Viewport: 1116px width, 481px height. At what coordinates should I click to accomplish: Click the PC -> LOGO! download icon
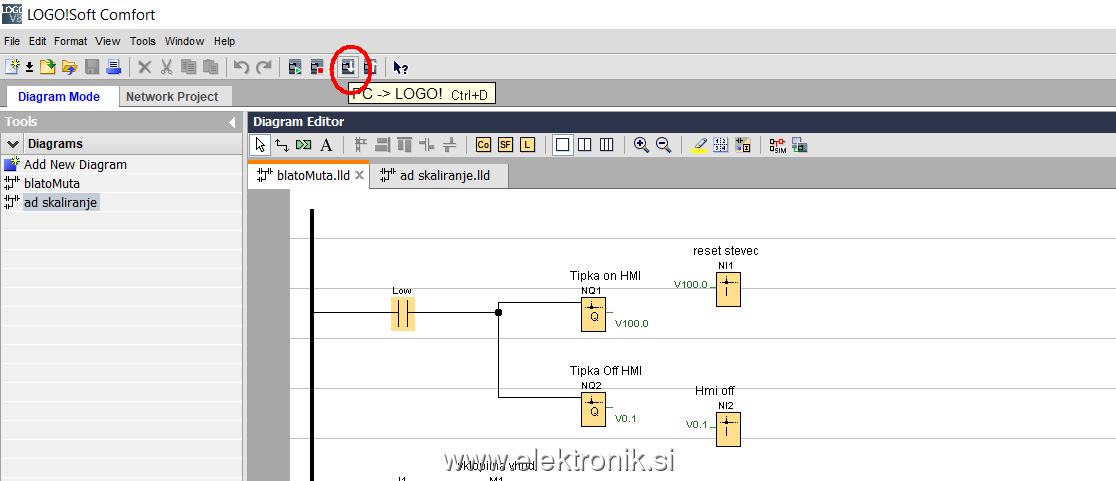tap(347, 67)
